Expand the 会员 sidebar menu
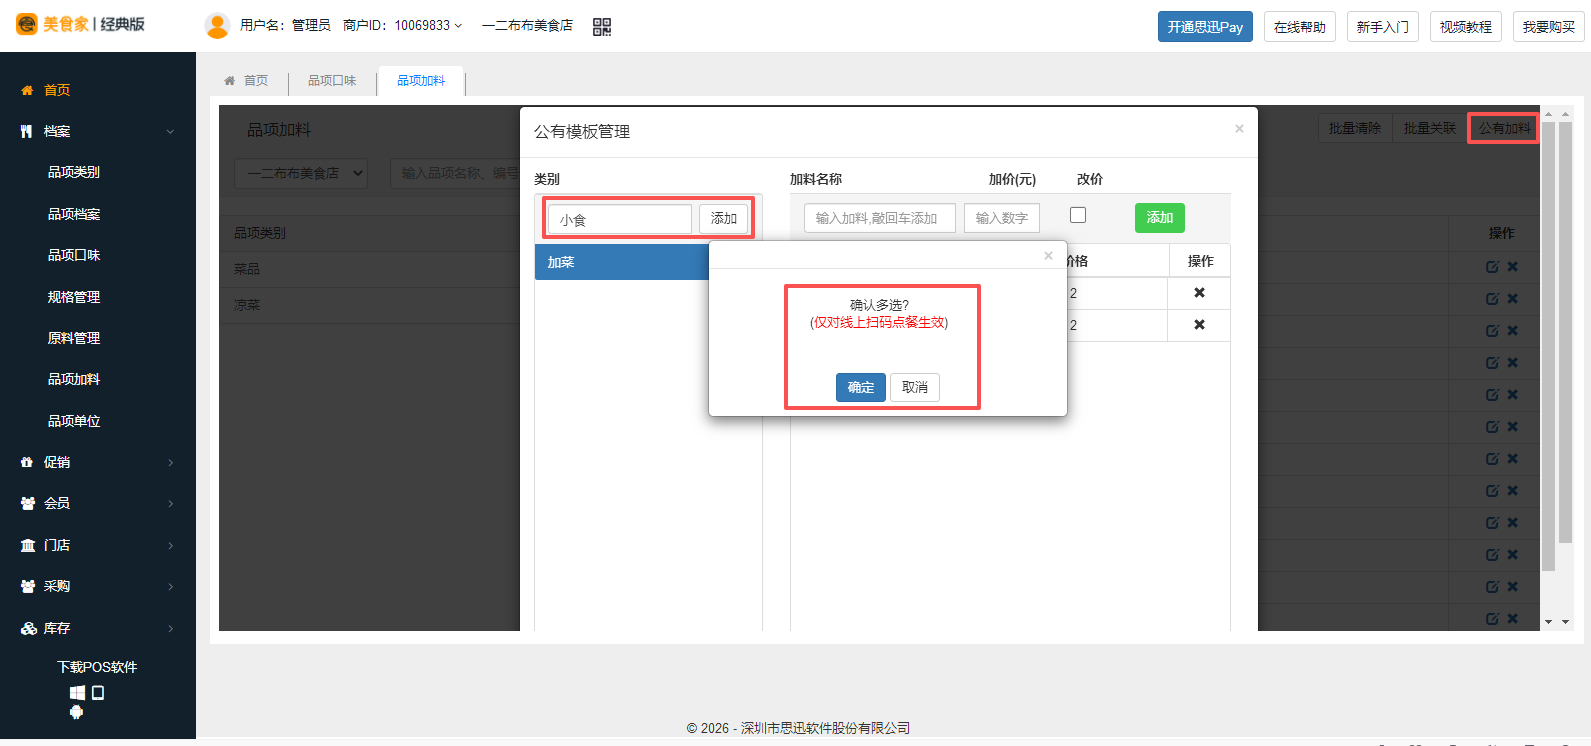Screen dimensions: 1591x746 [x=170, y=503]
